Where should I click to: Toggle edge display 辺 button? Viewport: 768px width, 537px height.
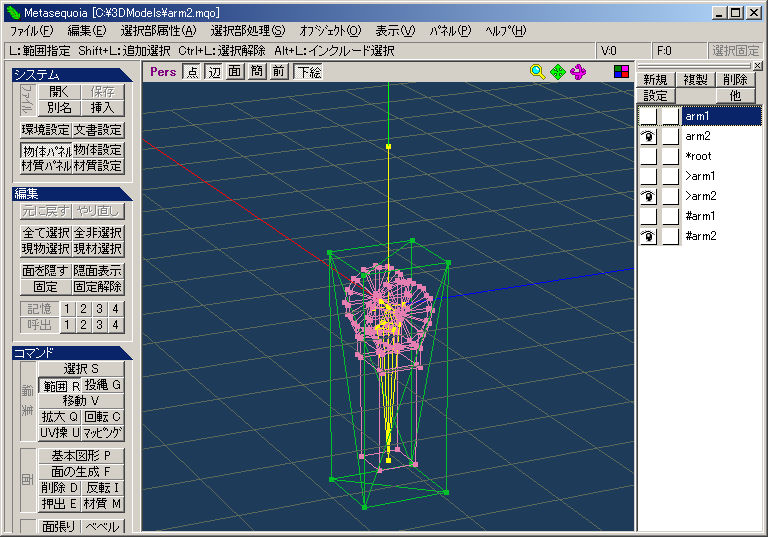(214, 72)
